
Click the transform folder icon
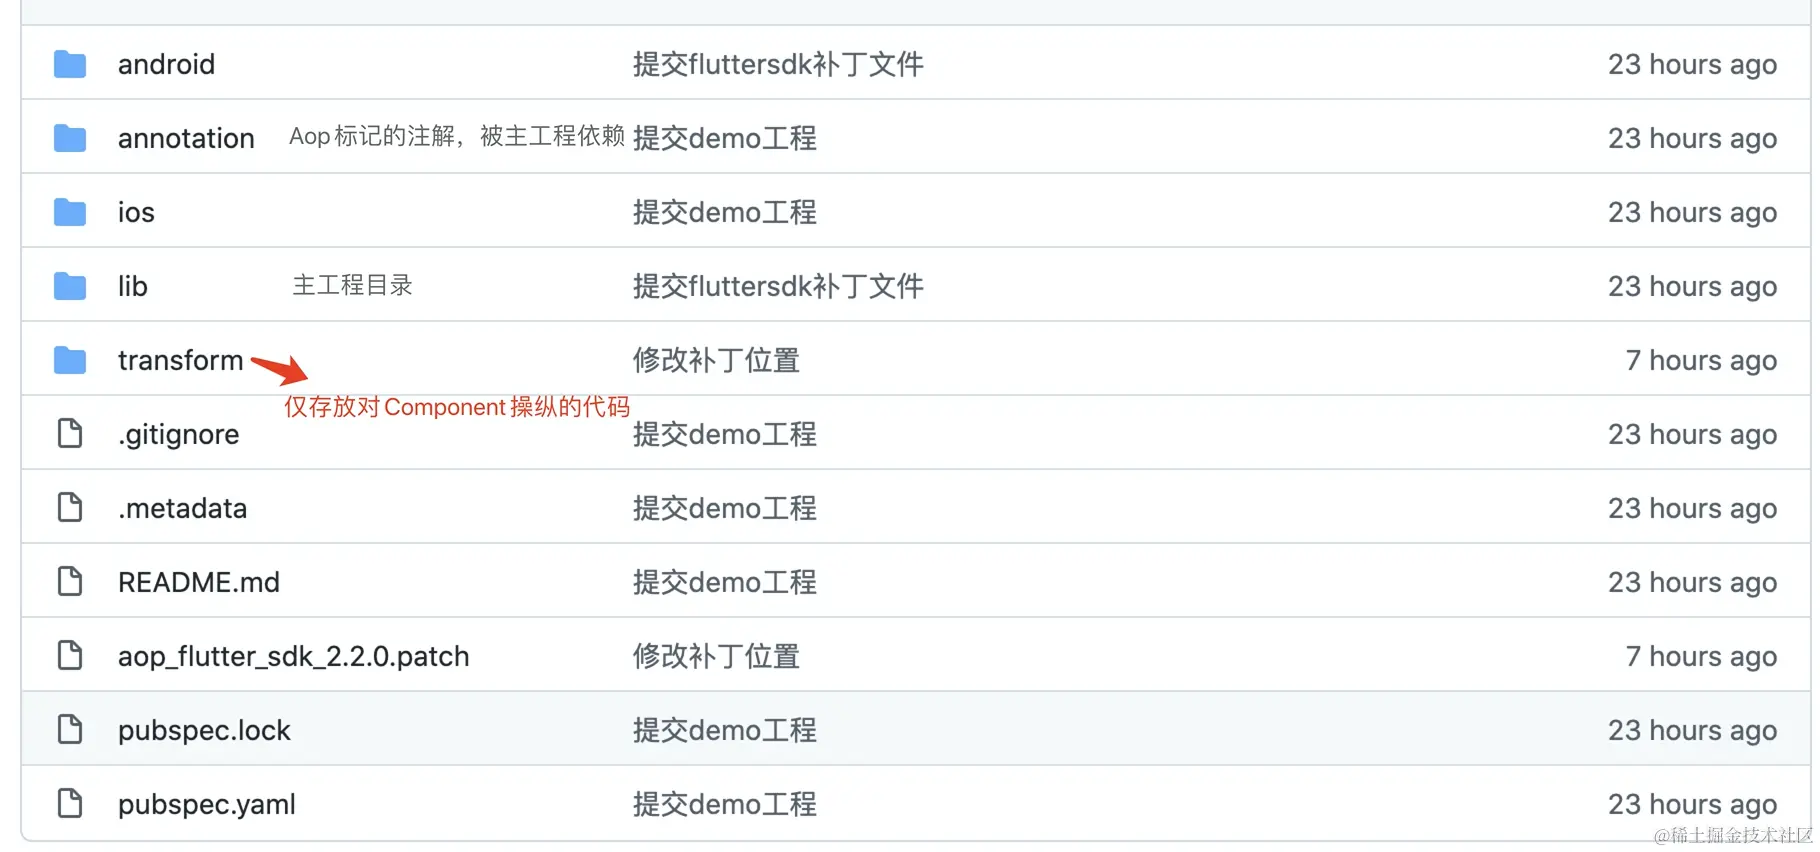[69, 360]
